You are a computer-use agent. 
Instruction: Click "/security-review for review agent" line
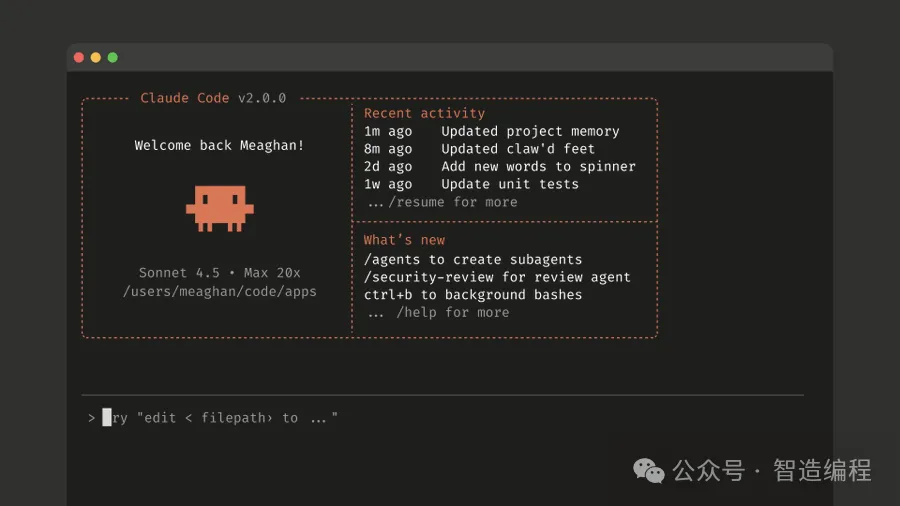click(x=497, y=278)
